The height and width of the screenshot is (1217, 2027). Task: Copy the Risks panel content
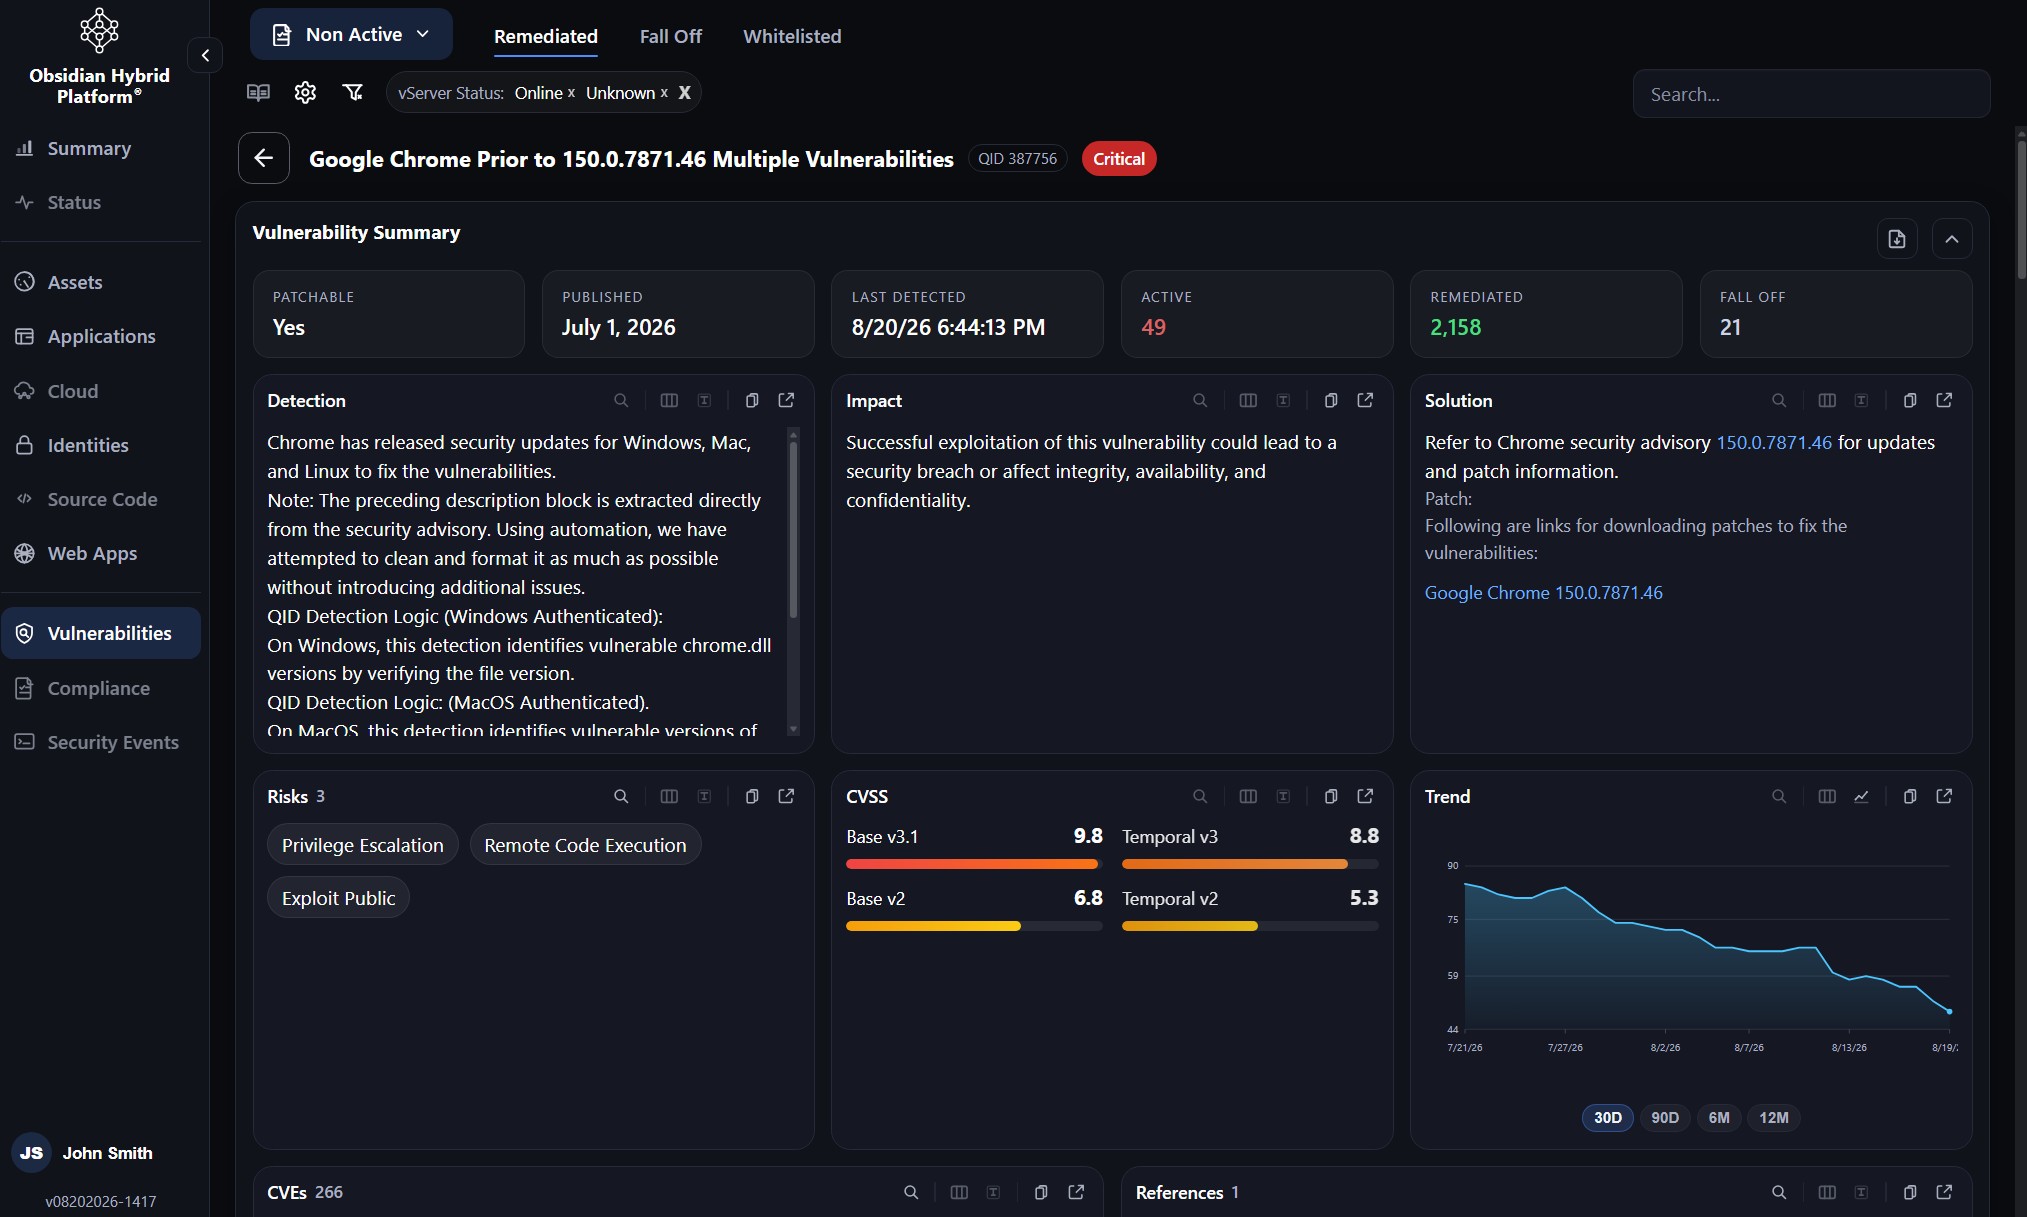(752, 796)
